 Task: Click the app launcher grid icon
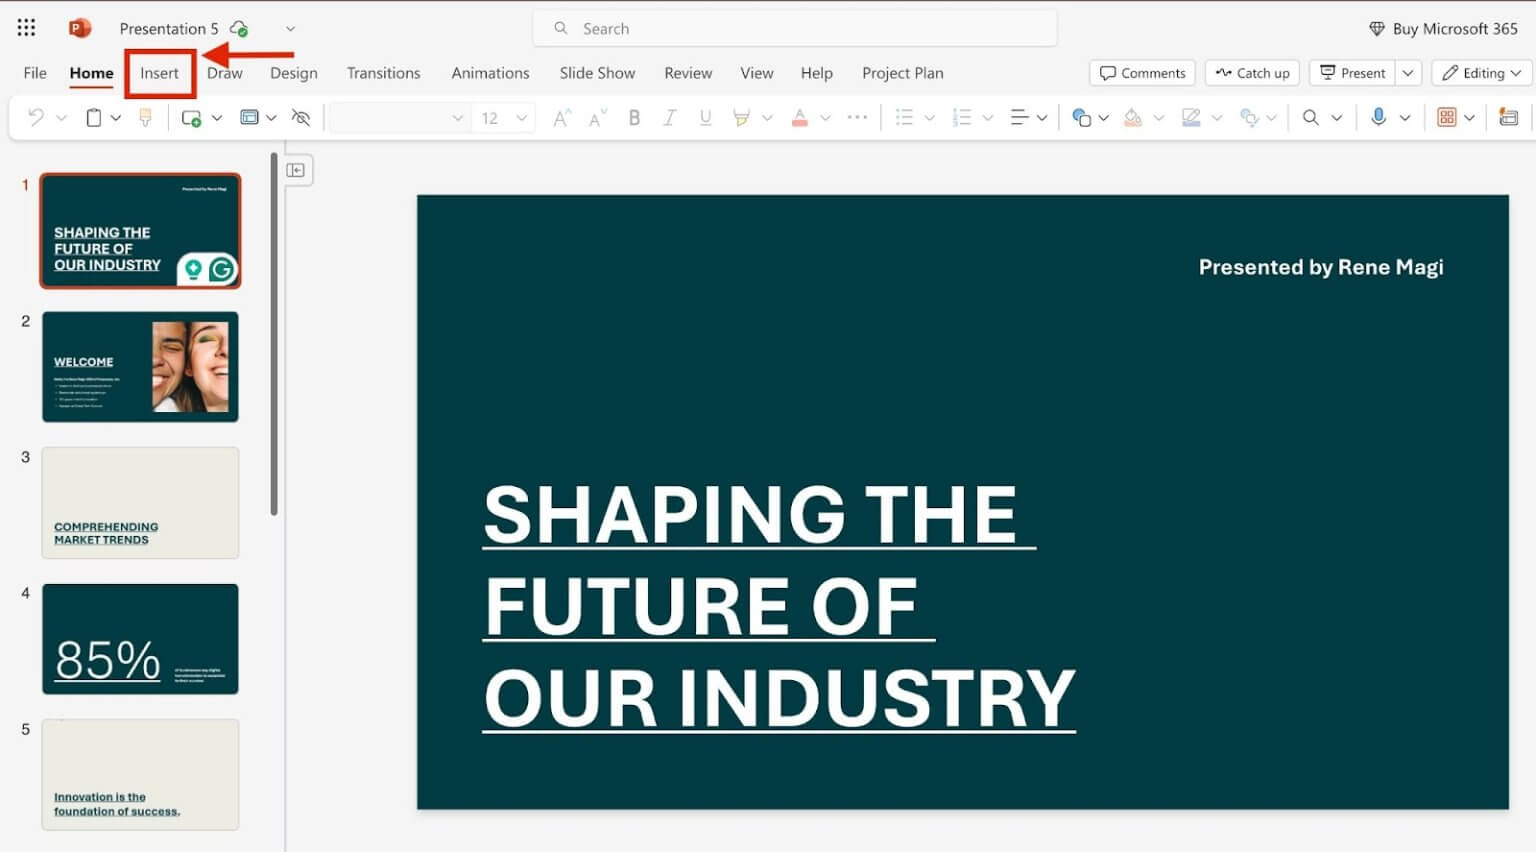(26, 28)
